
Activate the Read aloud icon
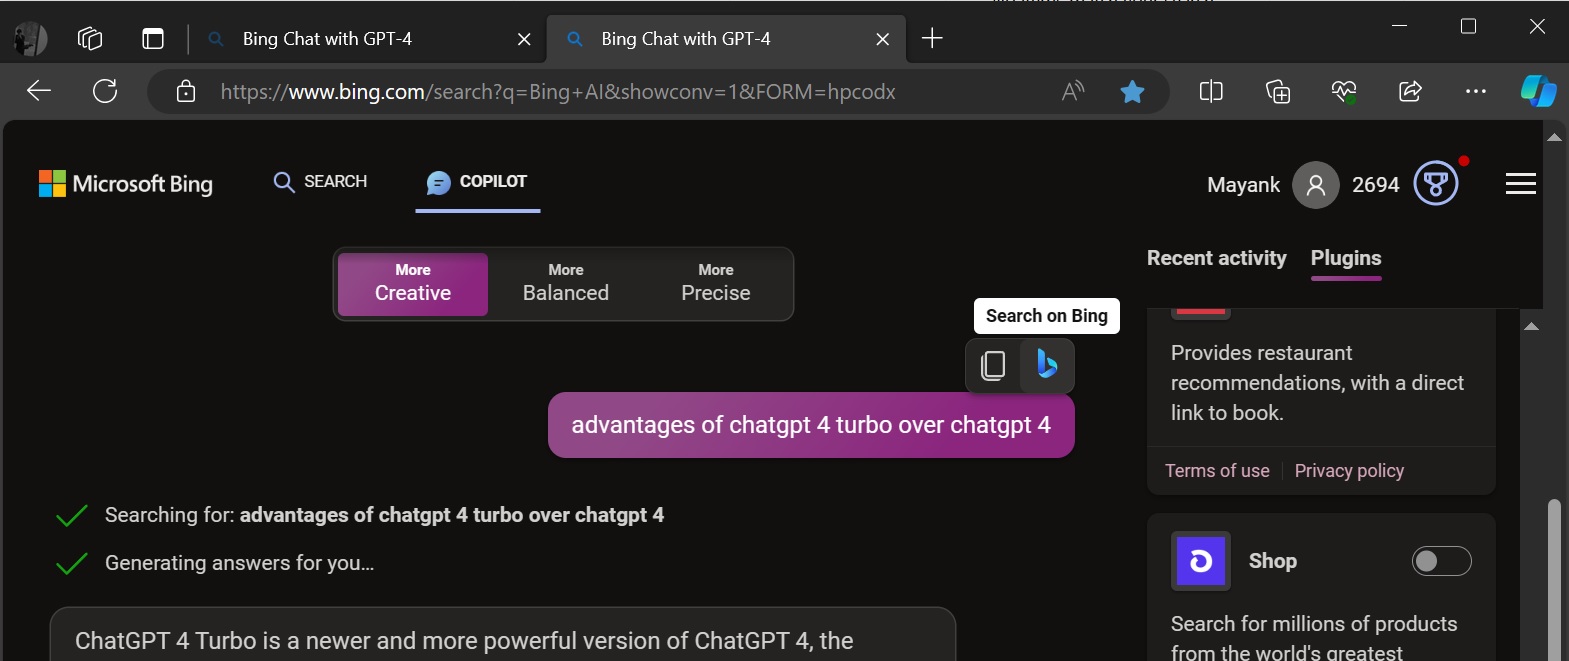[1073, 92]
